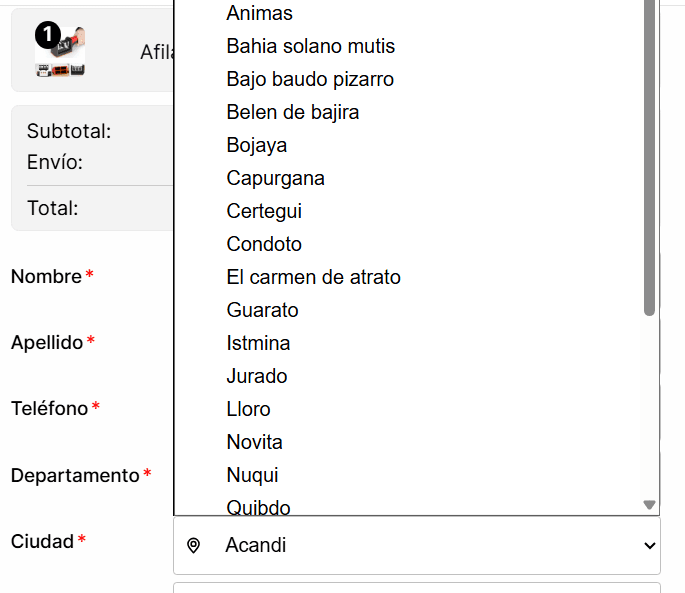This screenshot has height=593, width=685.
Task: Click the dropdown list scroll-down arrow
Action: click(x=650, y=505)
